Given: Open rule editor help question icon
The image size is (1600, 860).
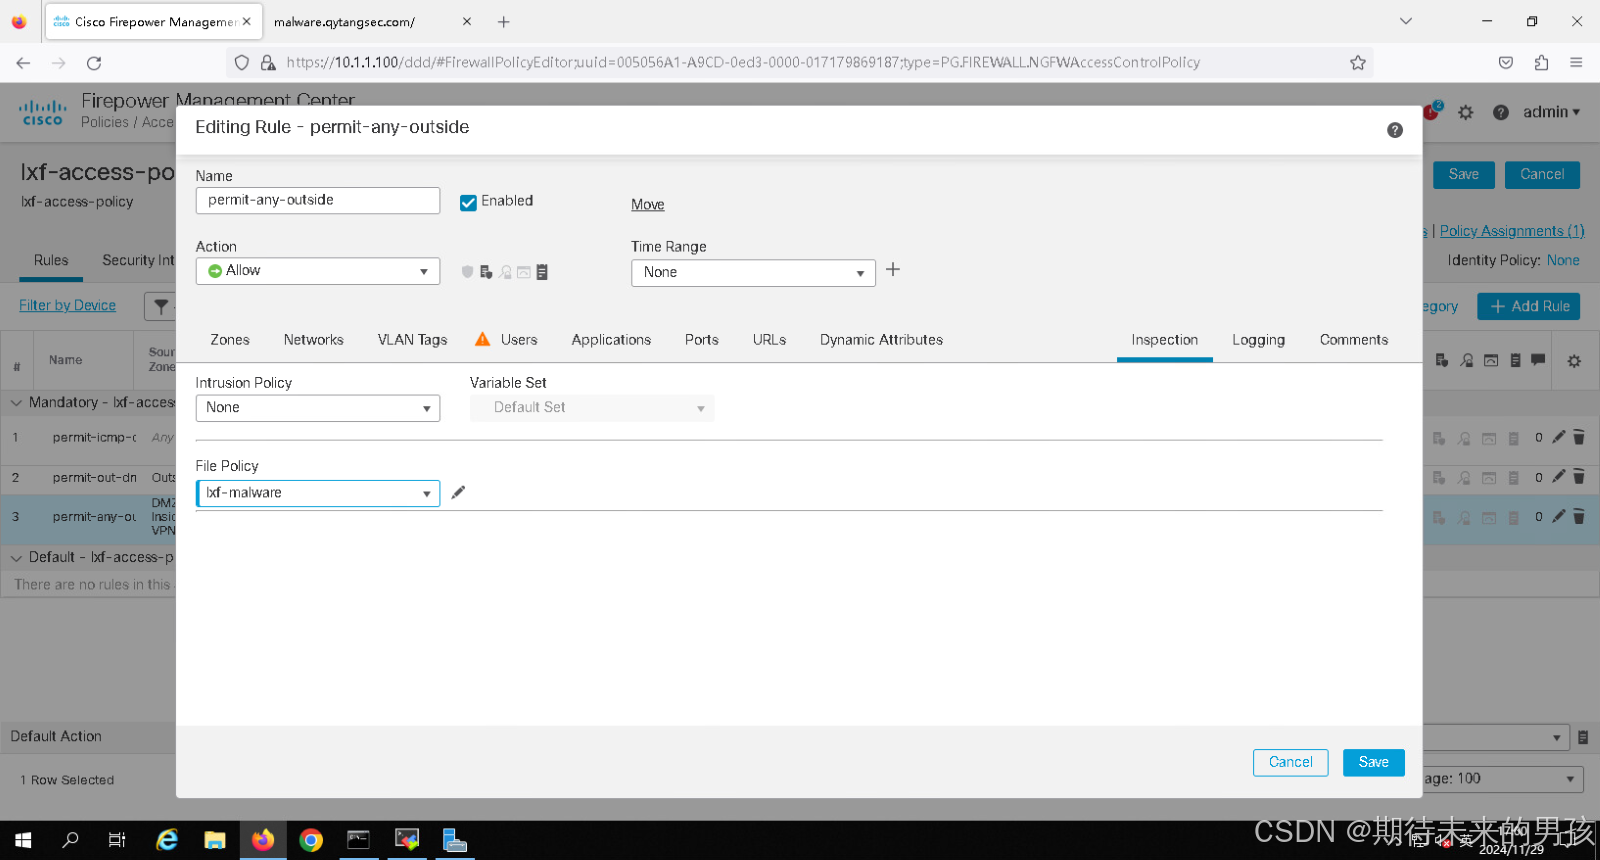Looking at the screenshot, I should pyautogui.click(x=1395, y=130).
